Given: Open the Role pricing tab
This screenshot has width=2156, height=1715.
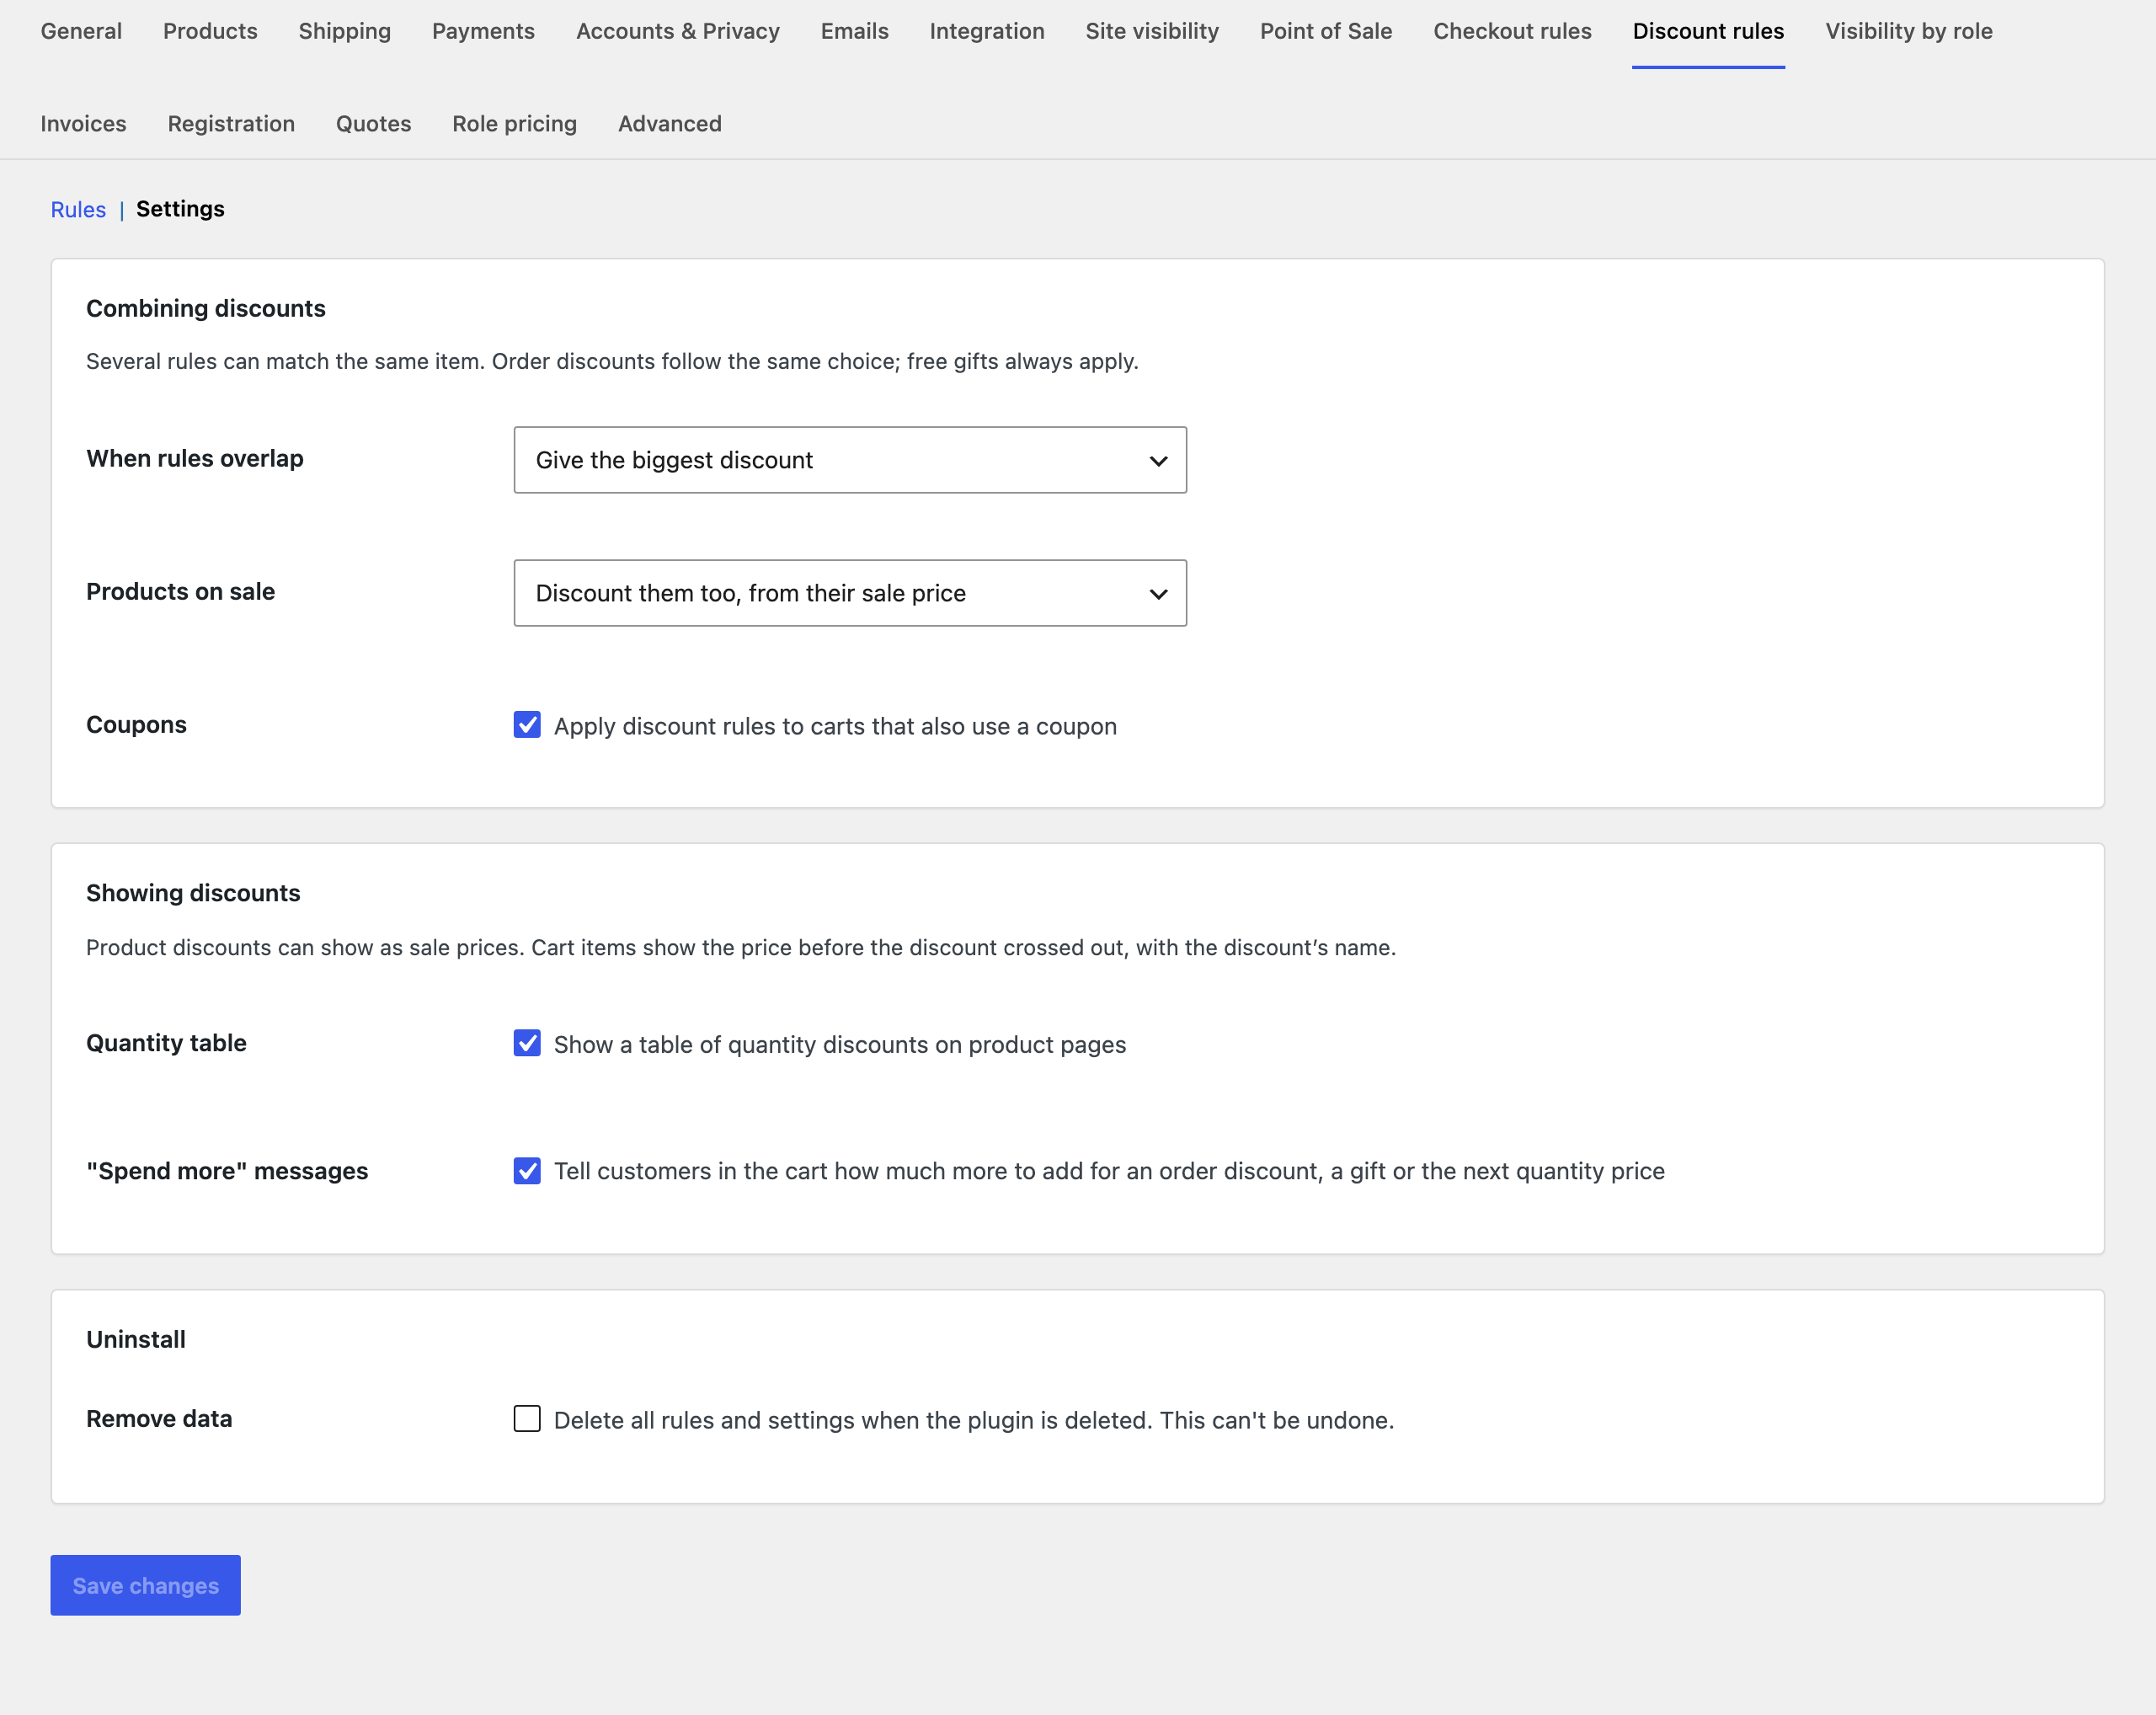Looking at the screenshot, I should click(x=514, y=124).
